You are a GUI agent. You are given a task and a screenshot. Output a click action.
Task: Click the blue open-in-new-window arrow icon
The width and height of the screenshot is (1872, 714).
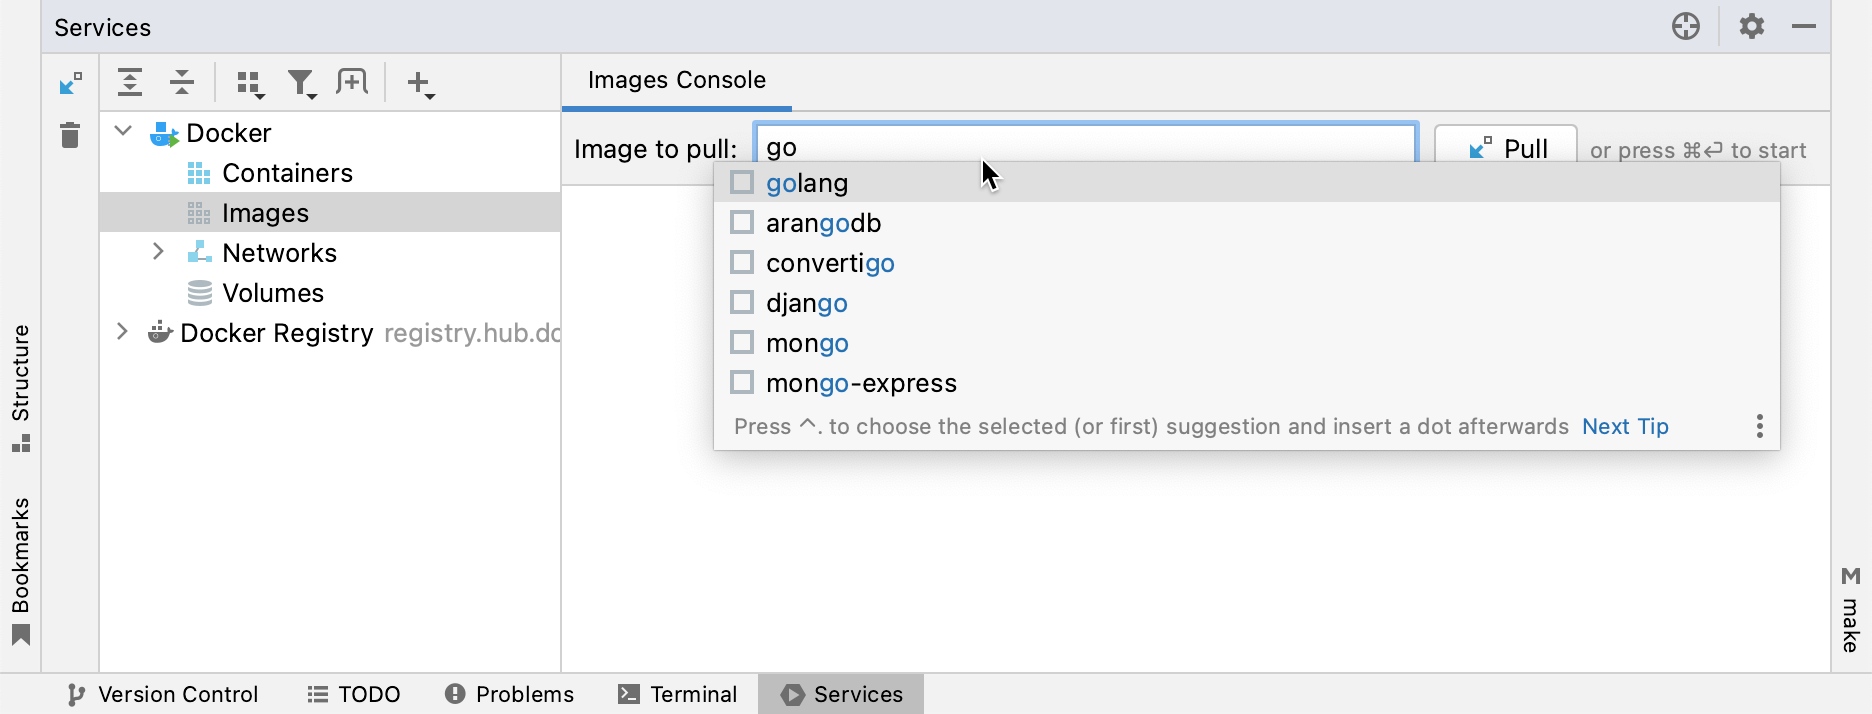68,84
